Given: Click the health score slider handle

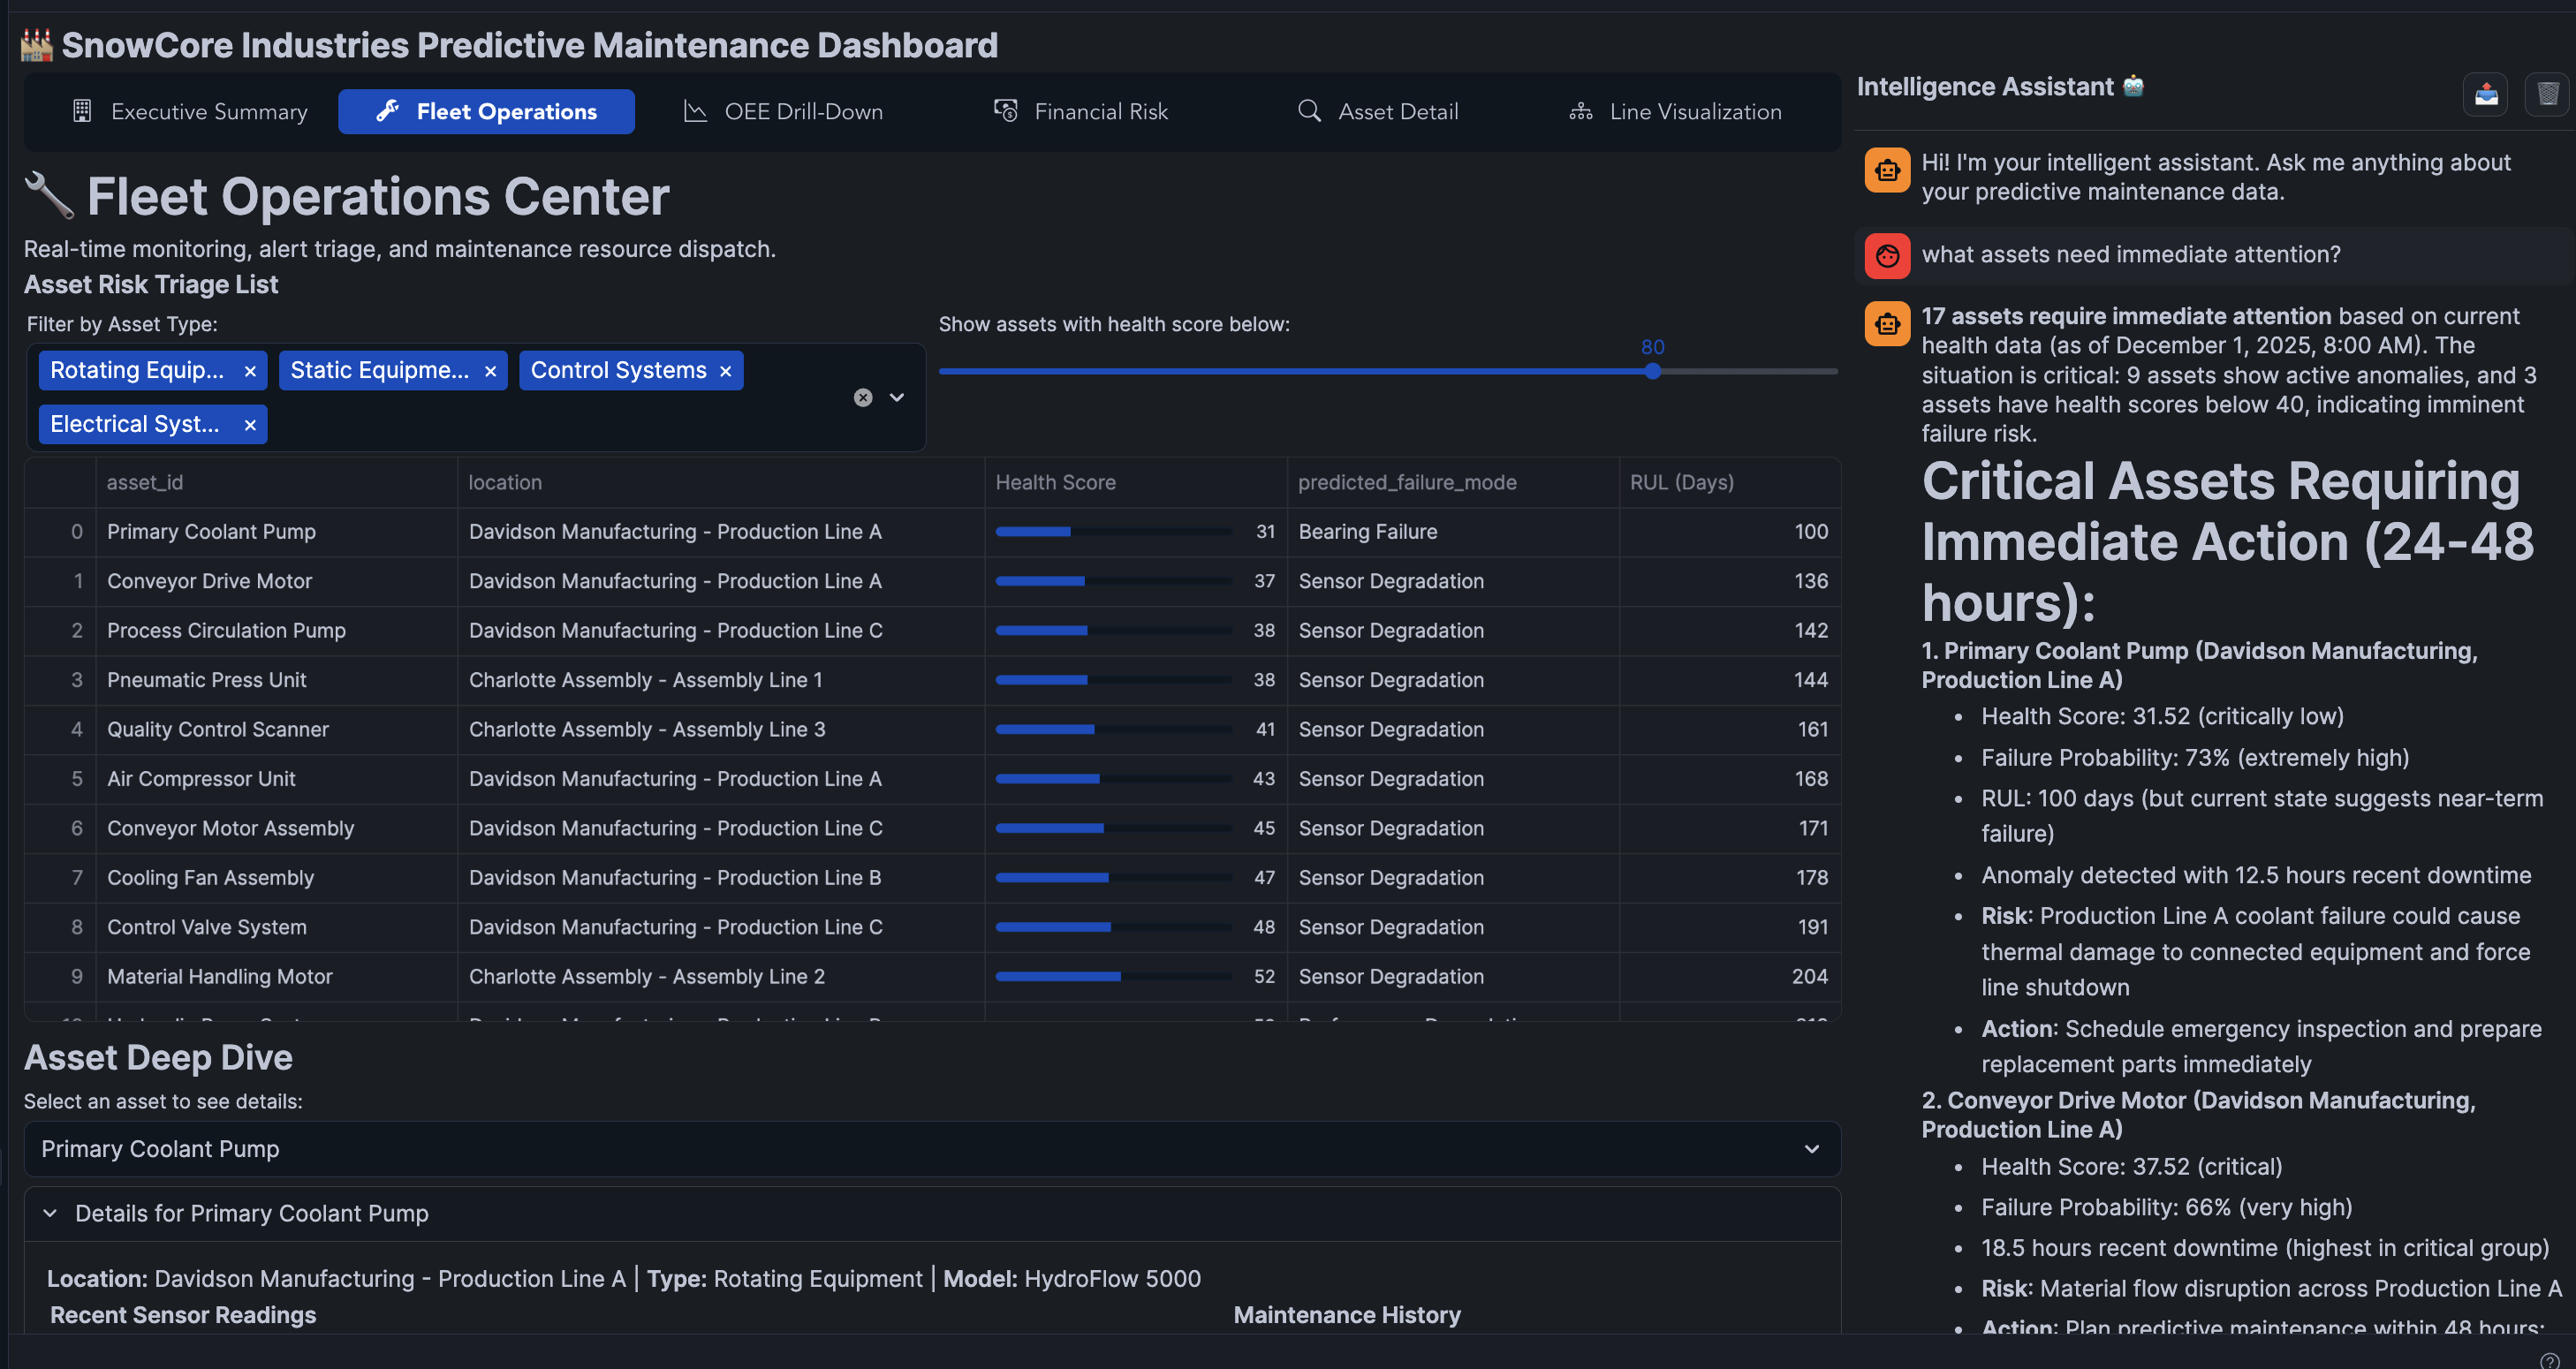Looking at the screenshot, I should tap(1652, 371).
